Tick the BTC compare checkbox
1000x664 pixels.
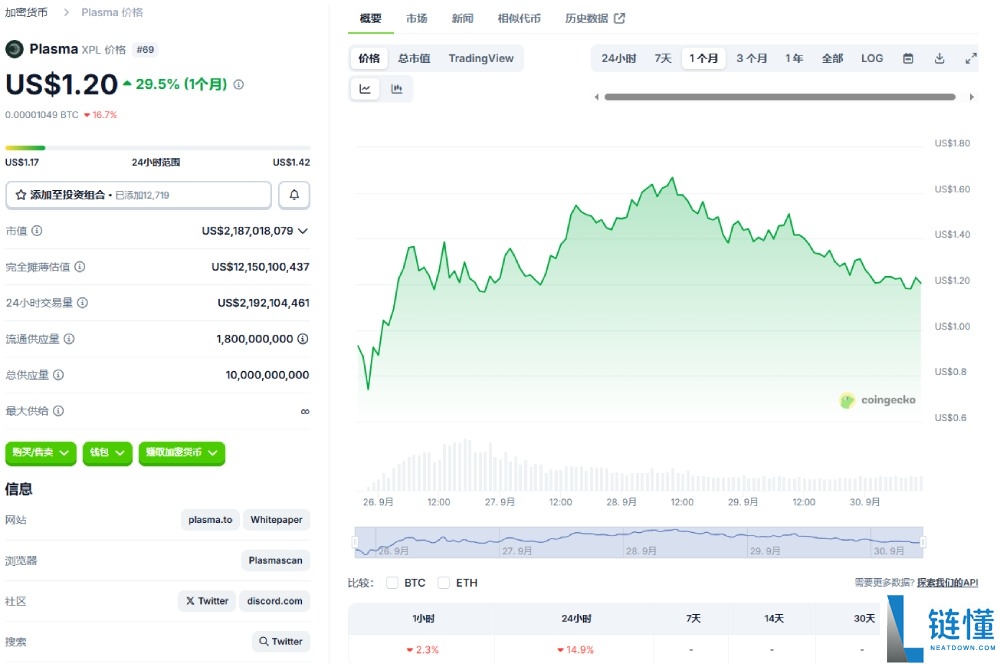coord(392,582)
